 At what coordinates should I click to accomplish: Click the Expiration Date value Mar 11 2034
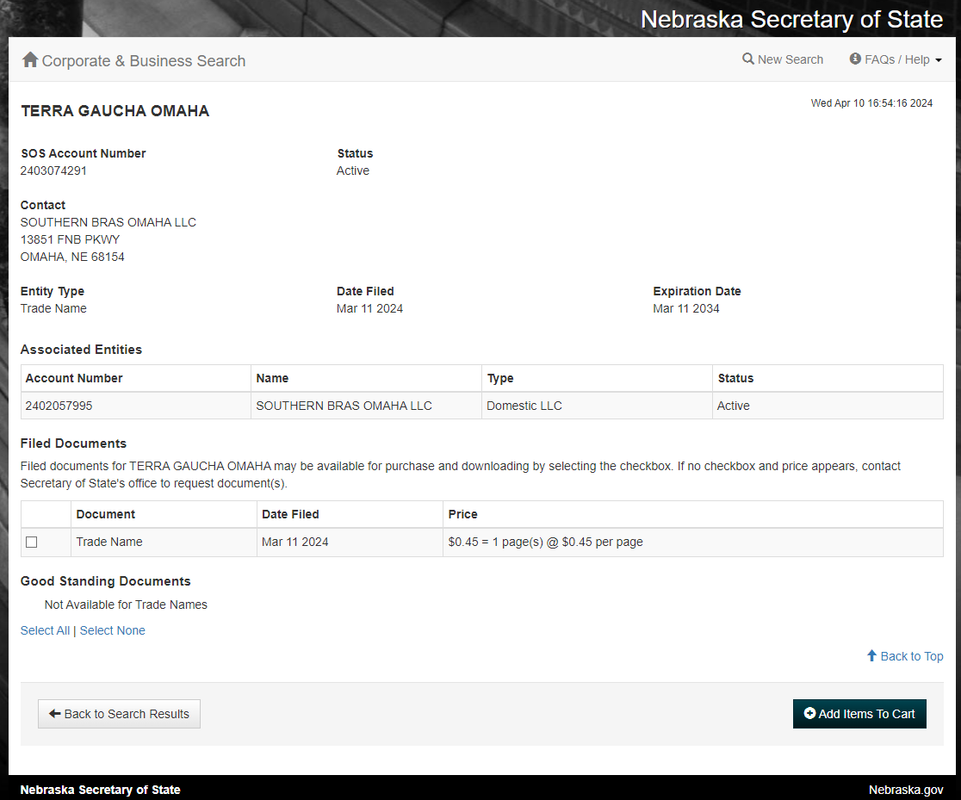(x=686, y=308)
